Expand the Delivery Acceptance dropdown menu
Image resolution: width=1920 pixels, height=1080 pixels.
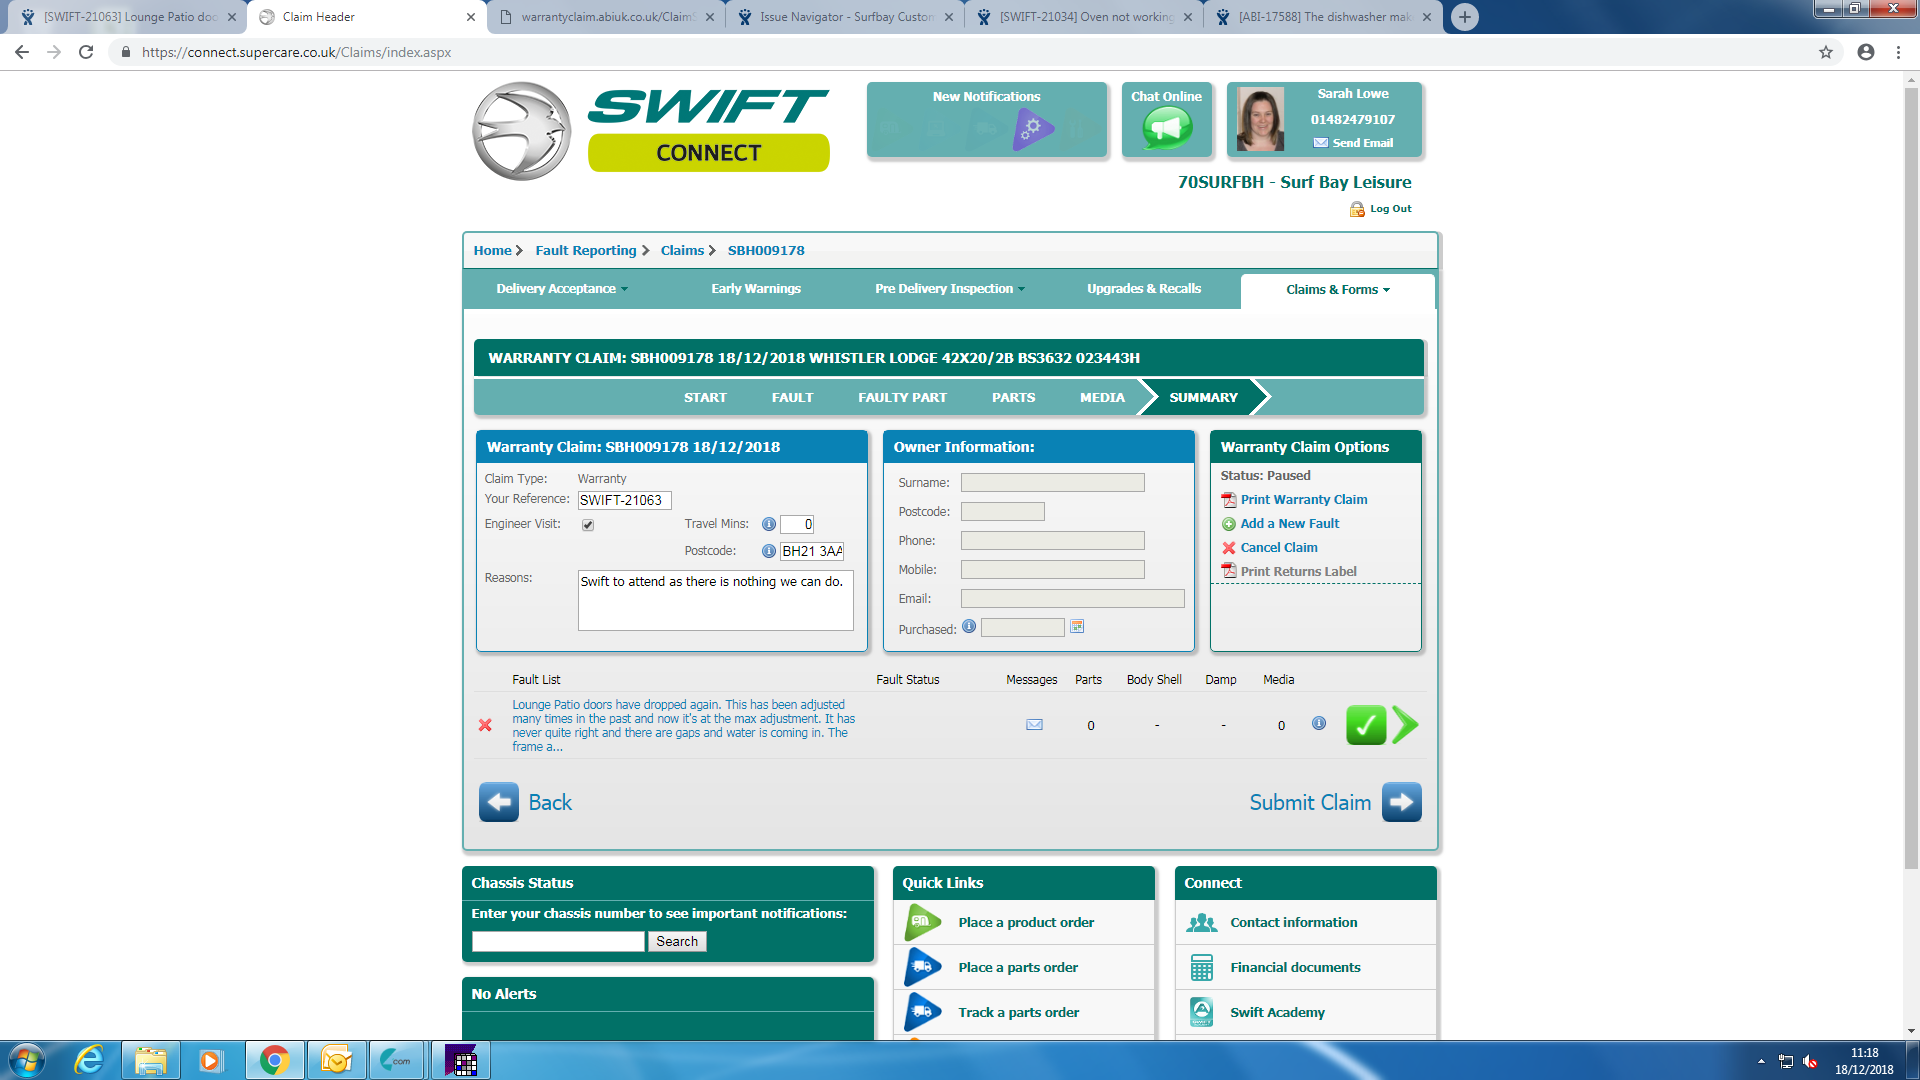point(562,289)
